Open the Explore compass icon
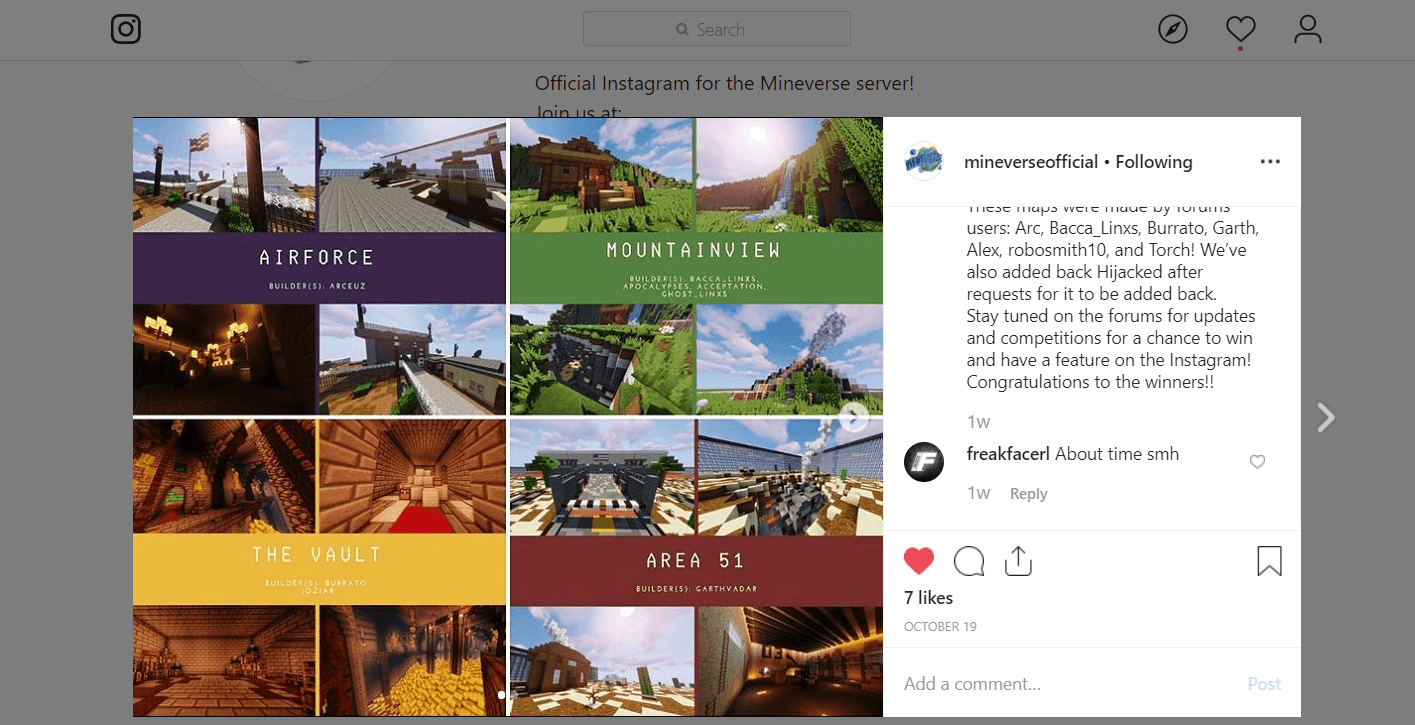1415x725 pixels. coord(1172,29)
